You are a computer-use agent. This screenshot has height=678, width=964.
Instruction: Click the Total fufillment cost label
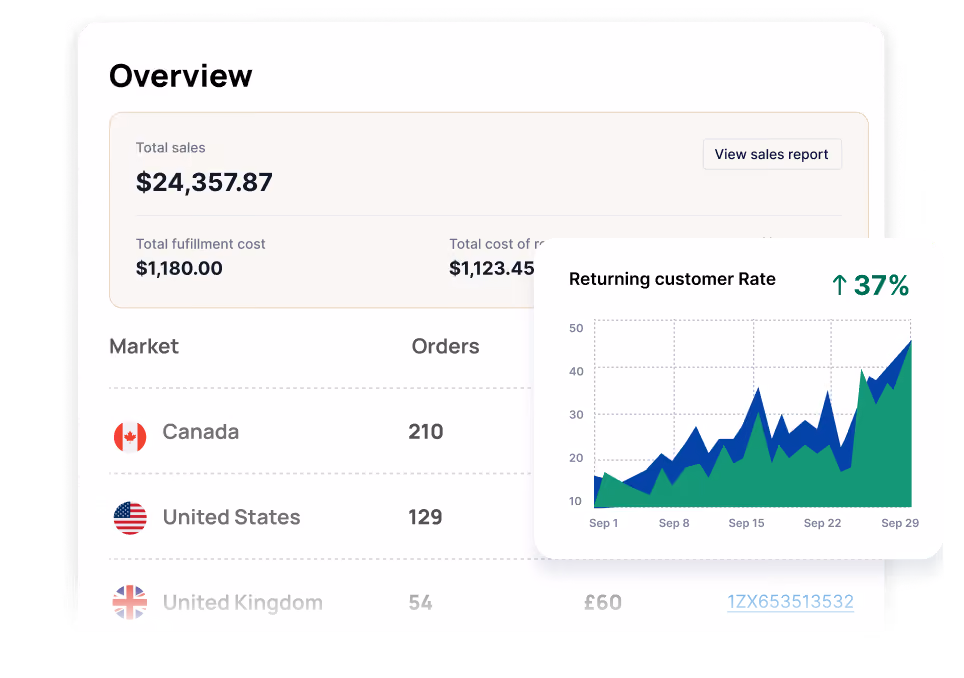tap(200, 244)
